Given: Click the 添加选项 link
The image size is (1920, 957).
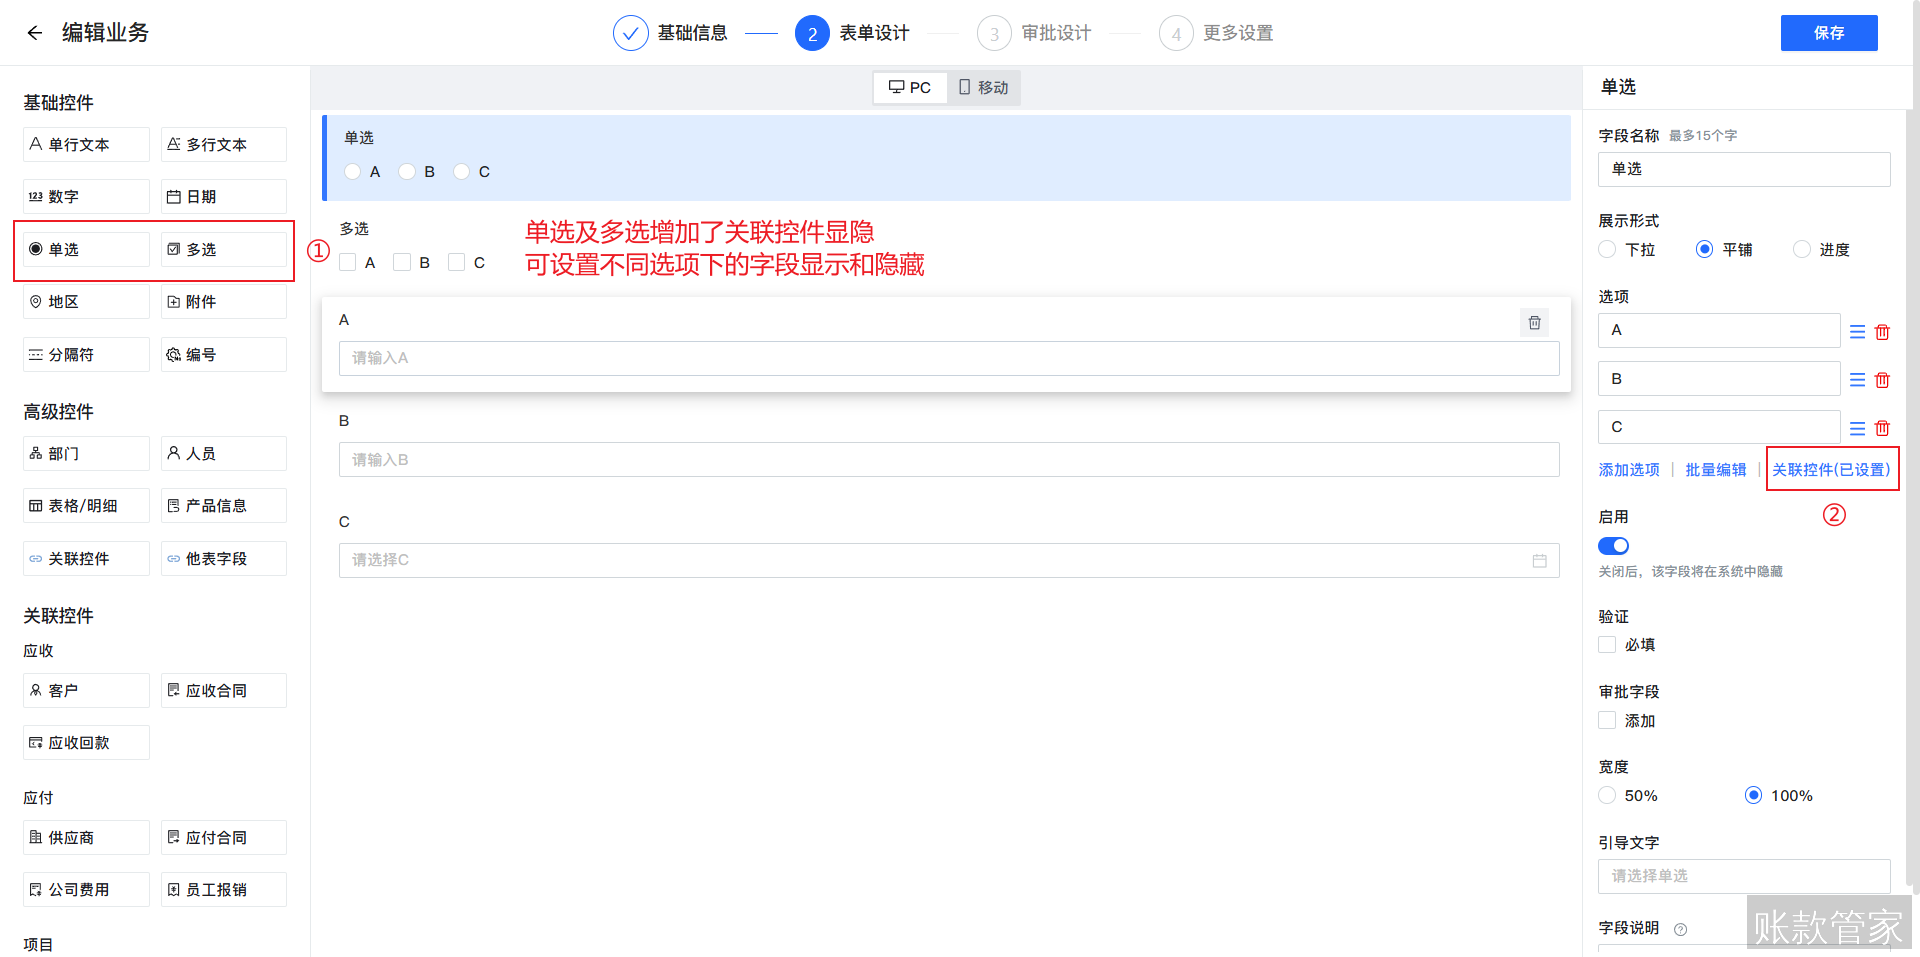Looking at the screenshot, I should (1629, 469).
